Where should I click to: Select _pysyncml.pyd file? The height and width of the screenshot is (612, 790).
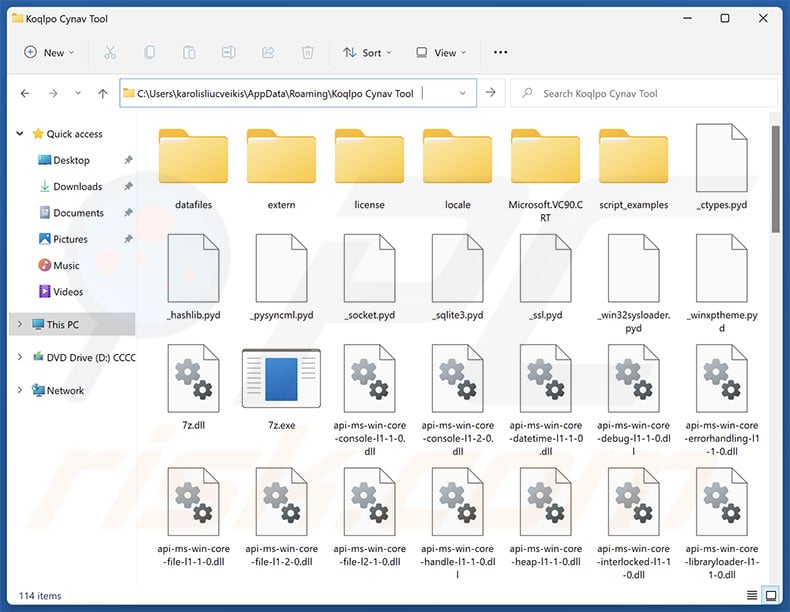(x=281, y=278)
